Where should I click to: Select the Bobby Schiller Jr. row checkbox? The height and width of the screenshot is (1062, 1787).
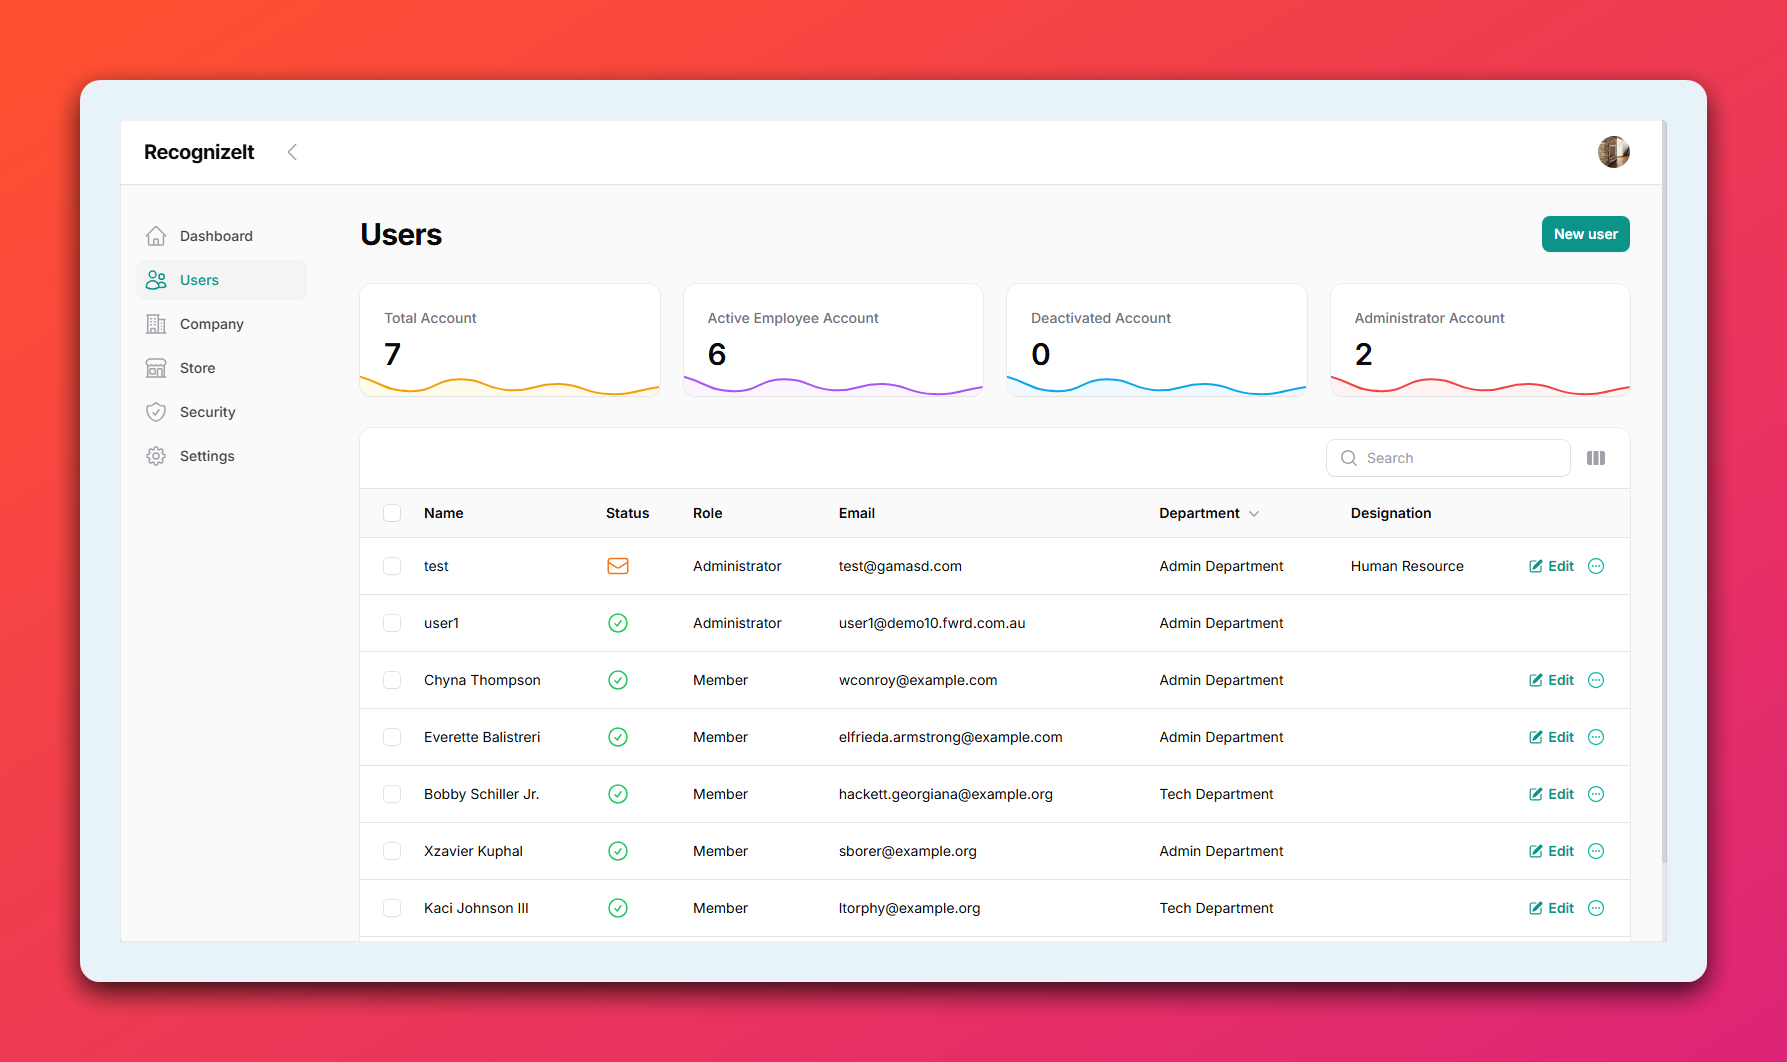click(x=392, y=794)
